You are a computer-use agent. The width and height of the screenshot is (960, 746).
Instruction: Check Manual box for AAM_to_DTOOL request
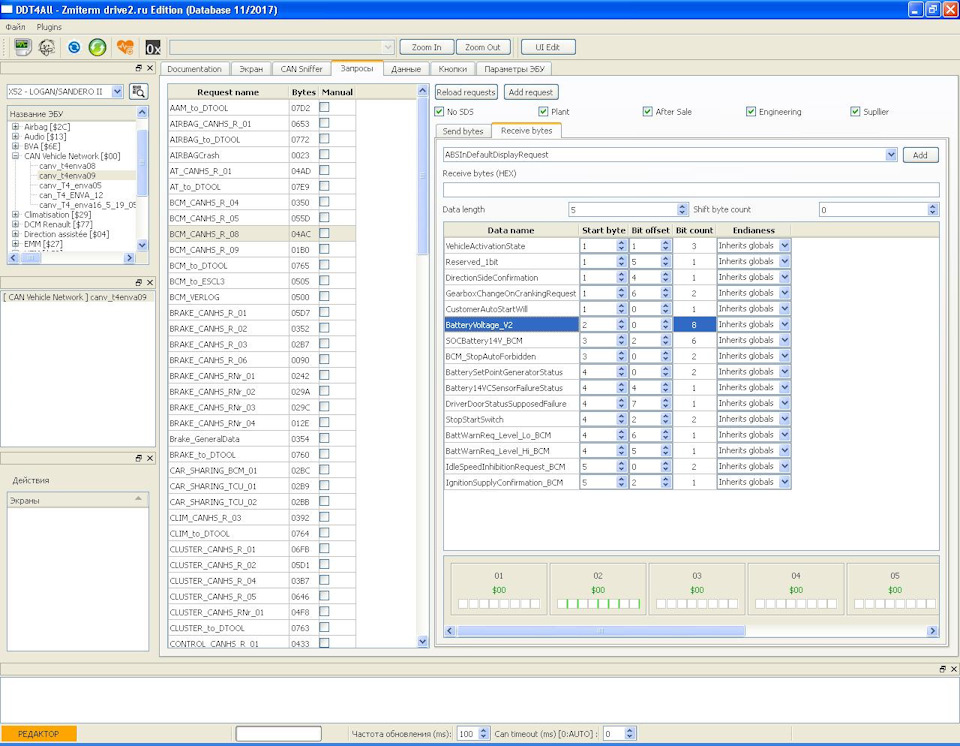coord(324,108)
